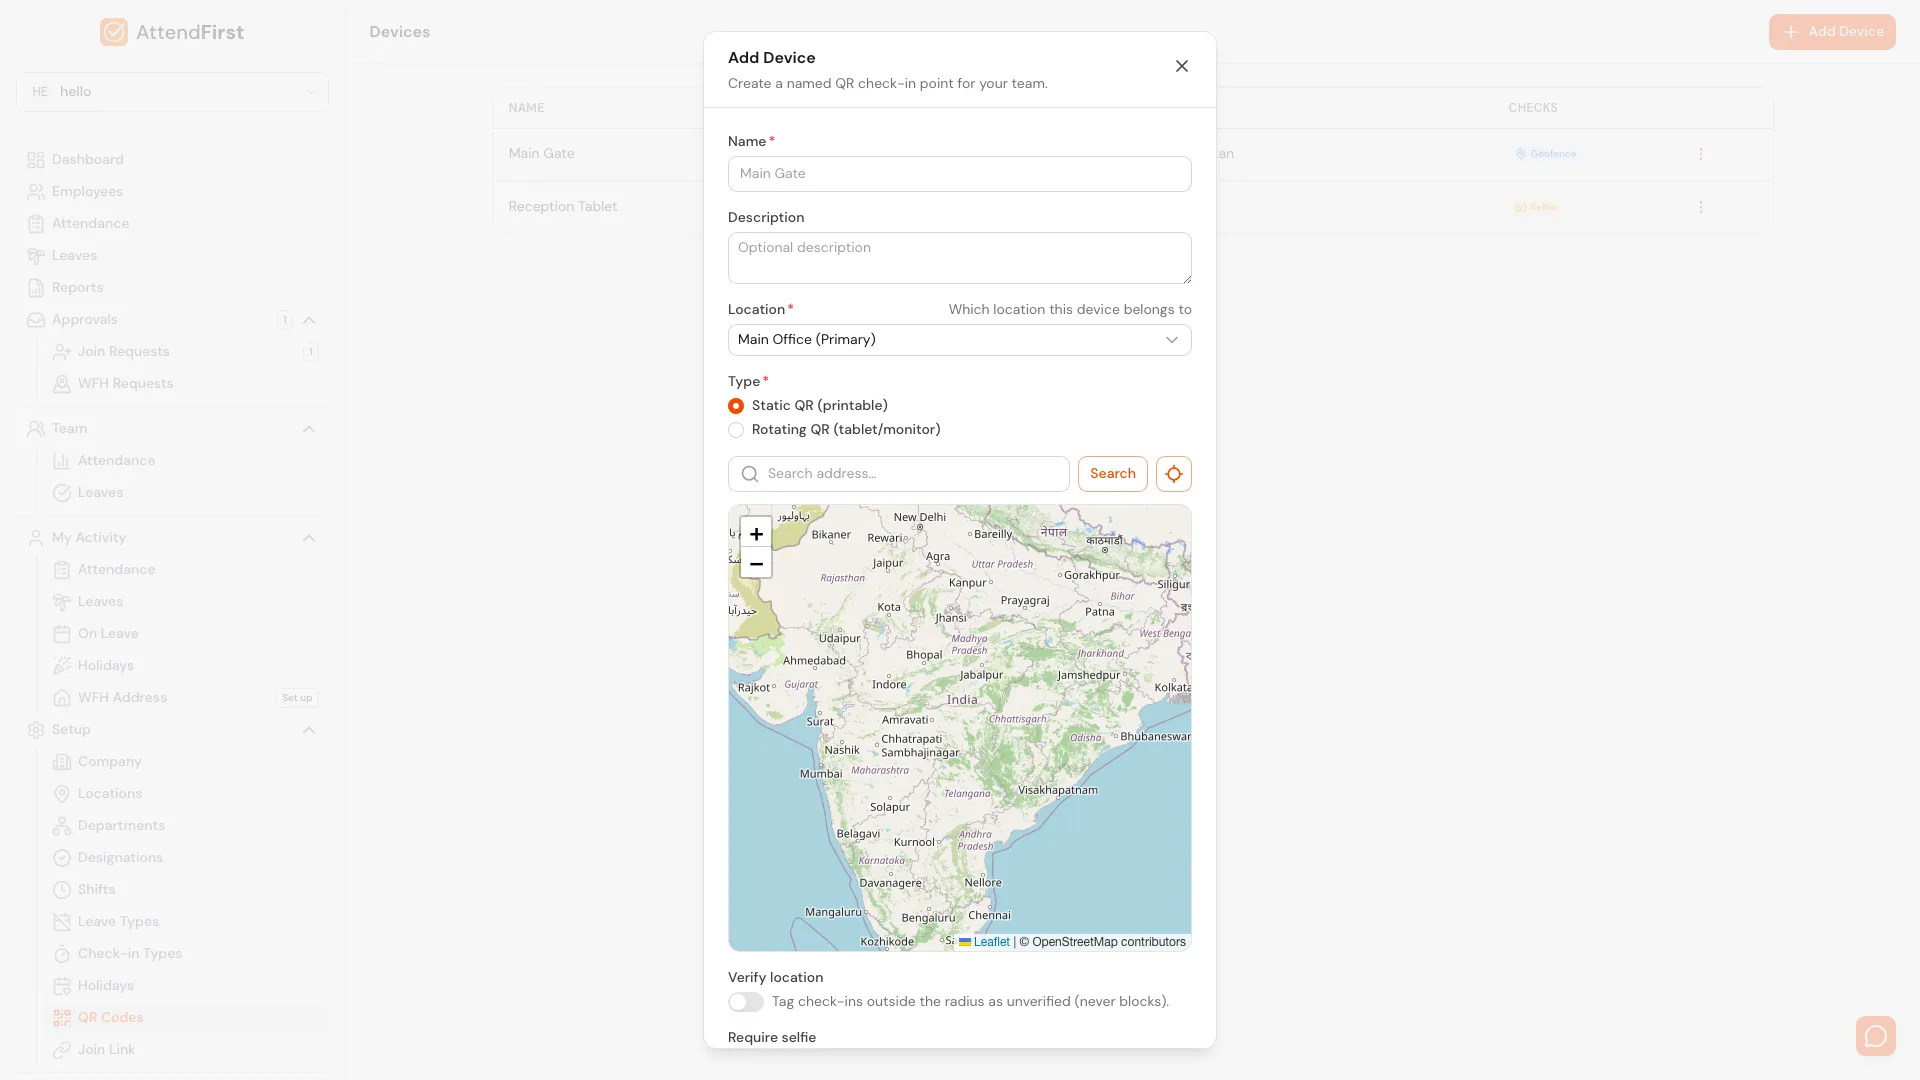Open the Join Link chain icon
Image resolution: width=1920 pixels, height=1080 pixels.
[x=62, y=1050]
